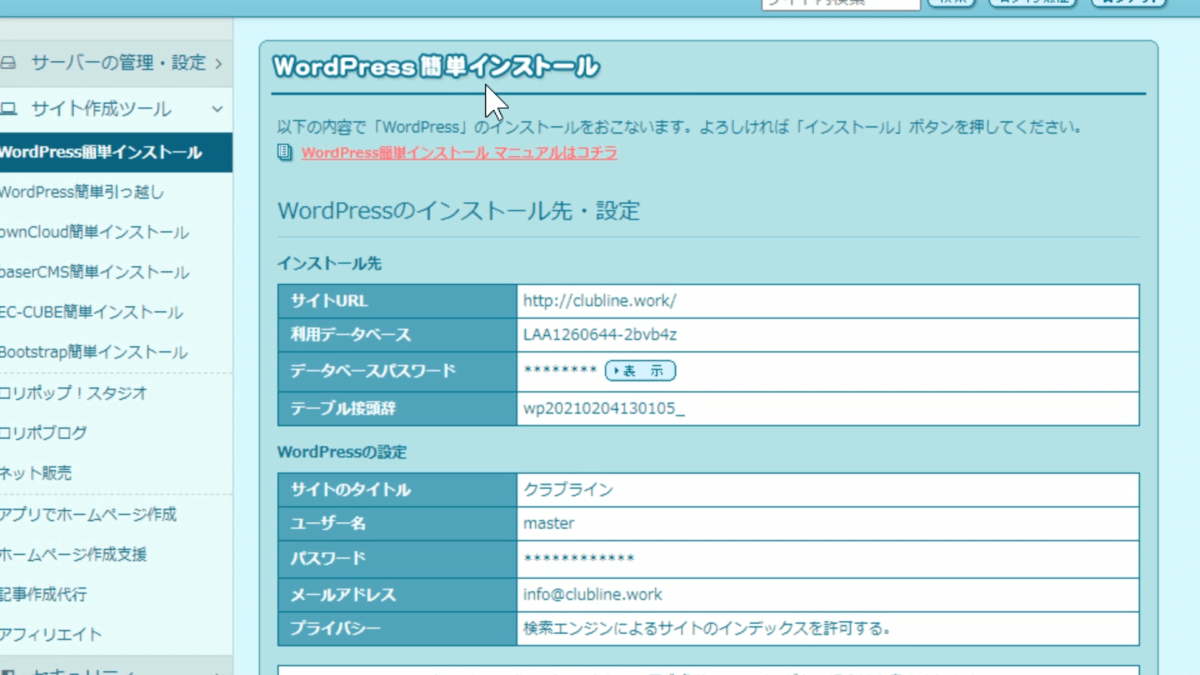Select the username value master
Viewport: 1200px width, 675px height.
click(x=549, y=523)
